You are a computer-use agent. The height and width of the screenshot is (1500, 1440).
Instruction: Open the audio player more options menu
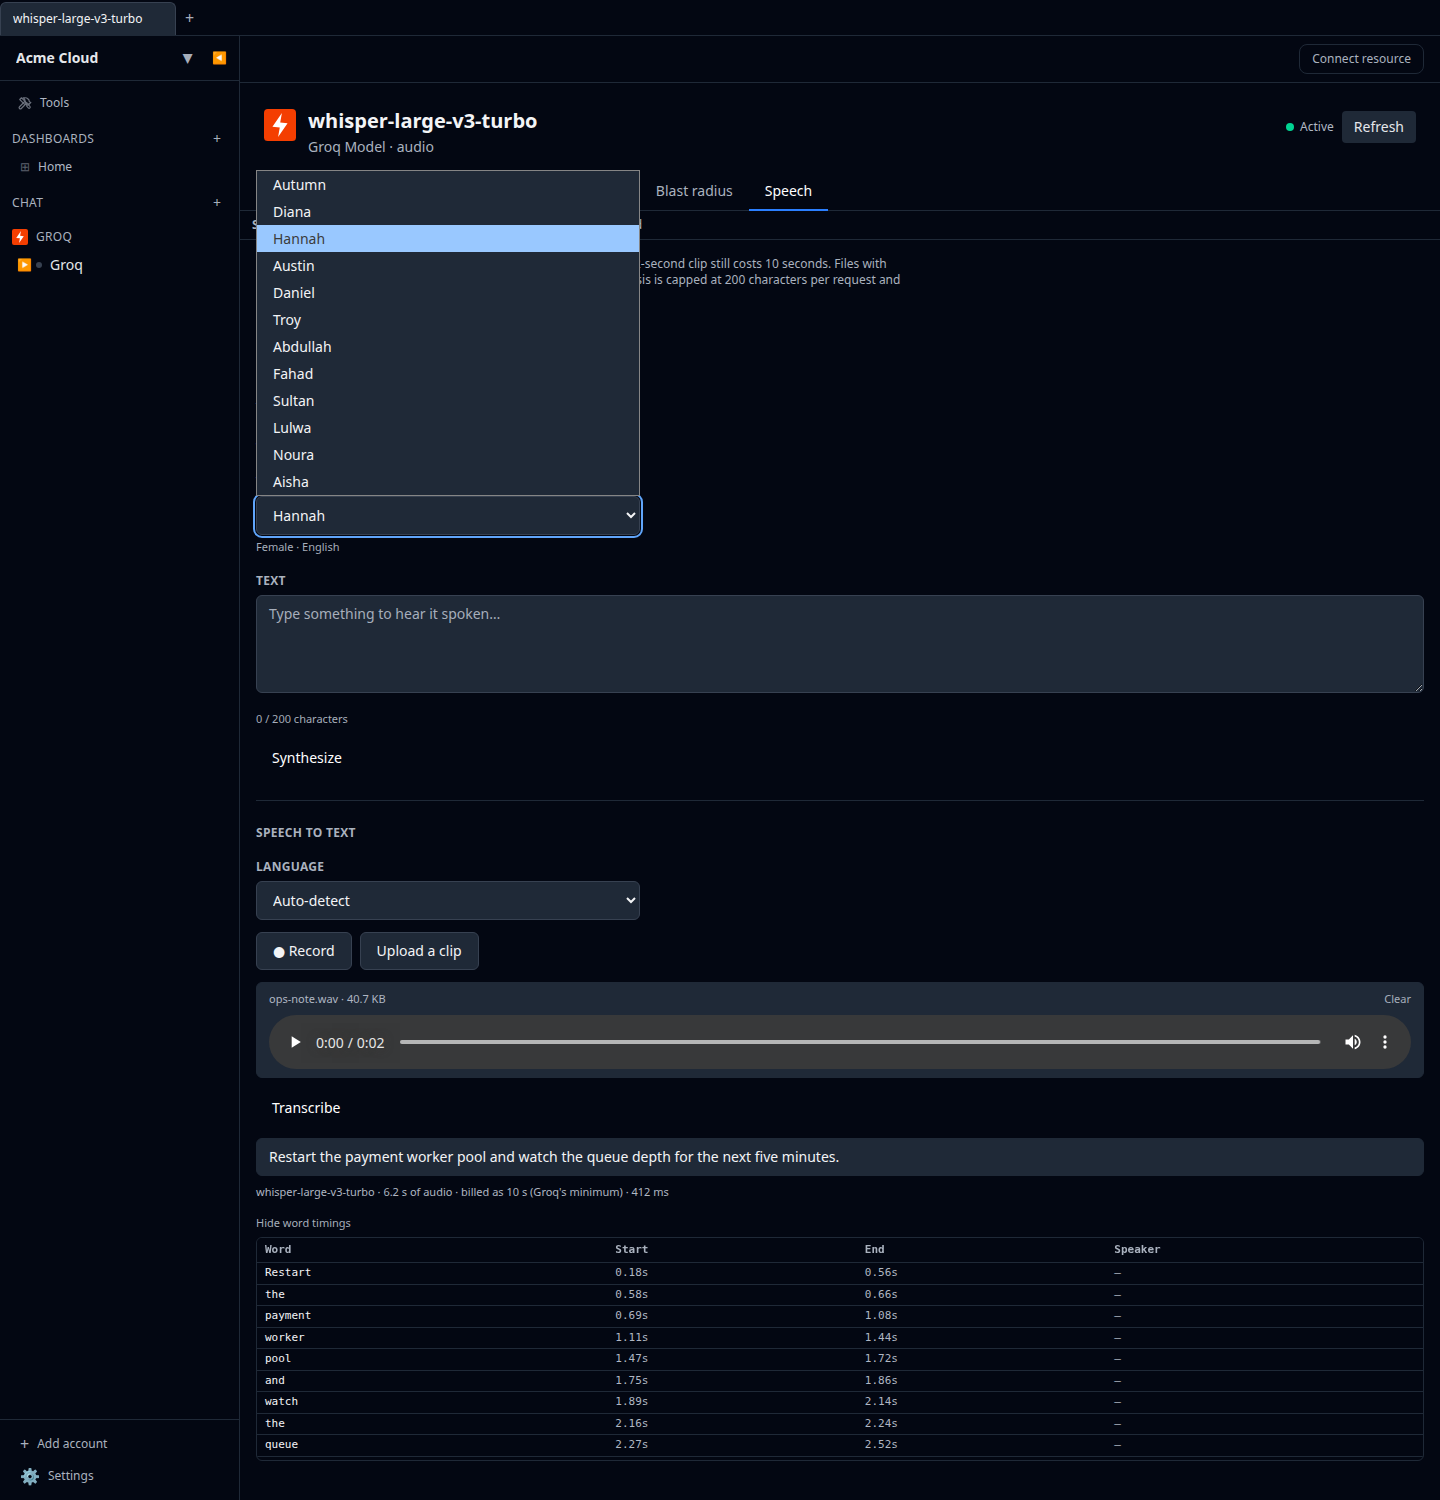[x=1385, y=1042]
